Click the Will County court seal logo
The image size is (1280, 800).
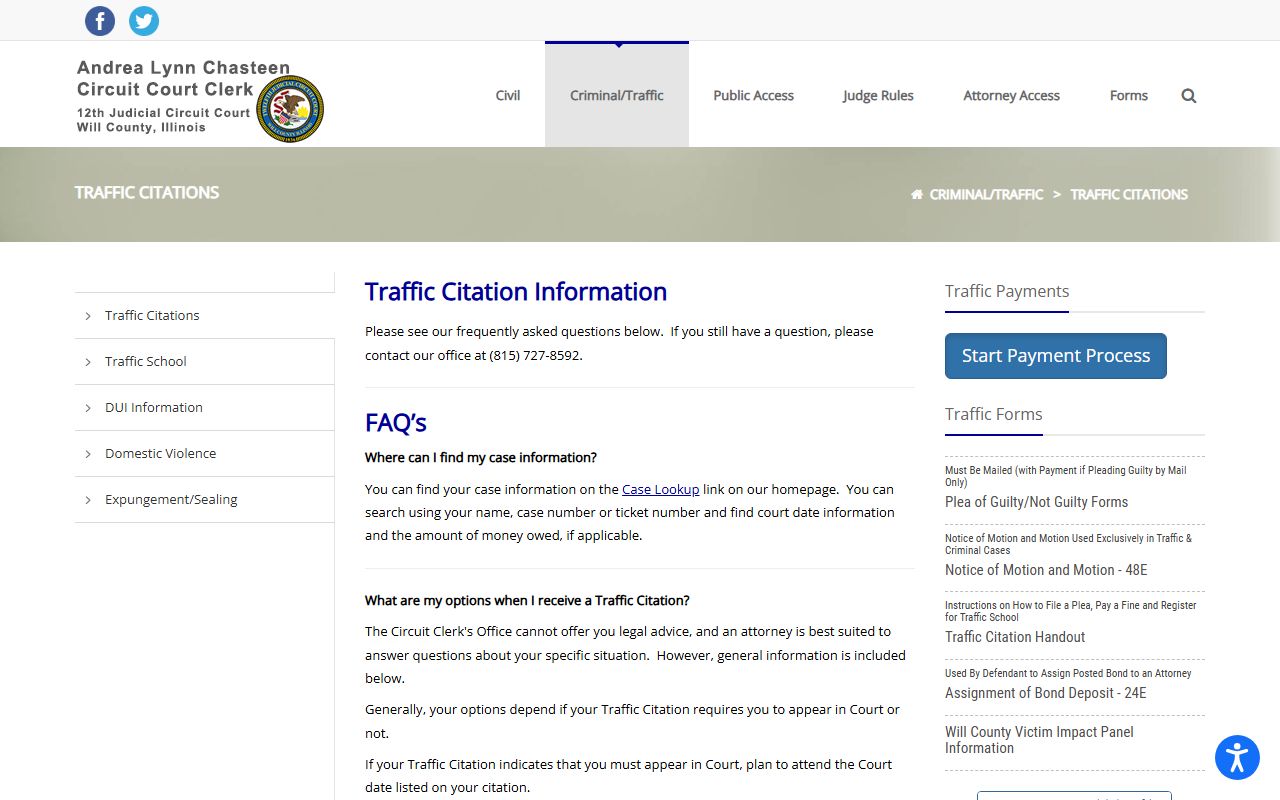290,109
